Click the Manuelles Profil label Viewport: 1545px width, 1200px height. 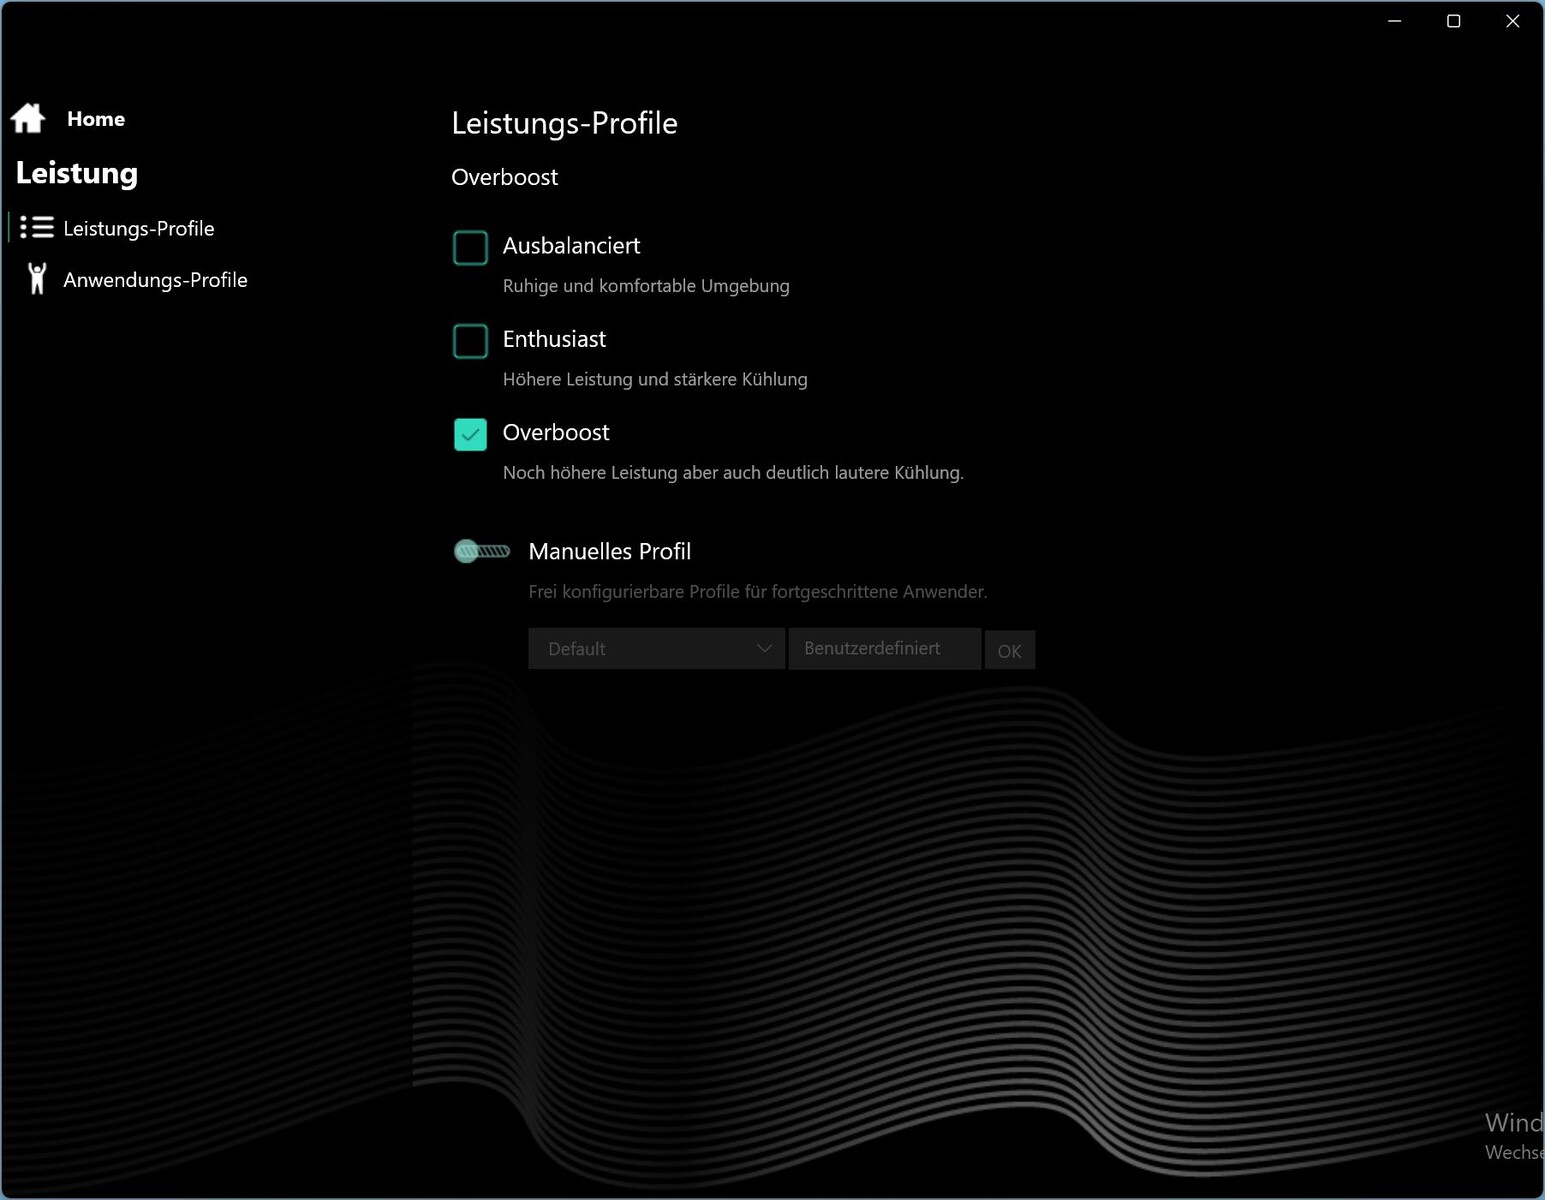(610, 552)
